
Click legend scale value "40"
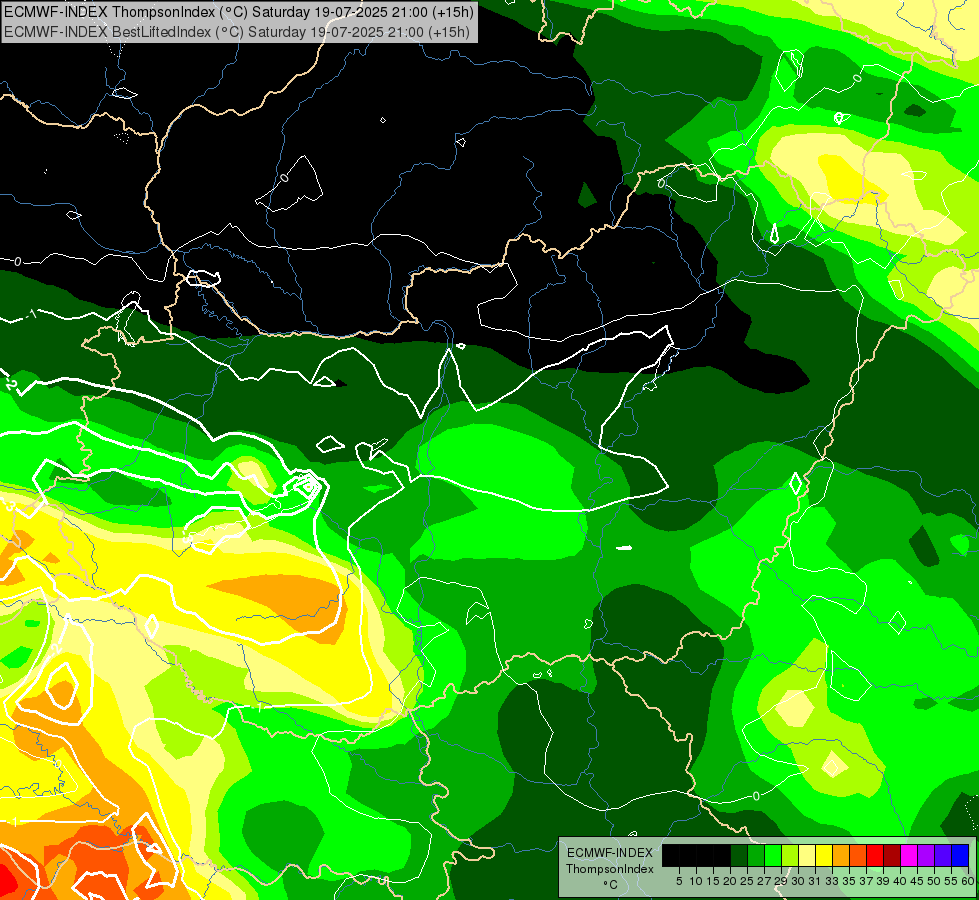[x=900, y=881]
